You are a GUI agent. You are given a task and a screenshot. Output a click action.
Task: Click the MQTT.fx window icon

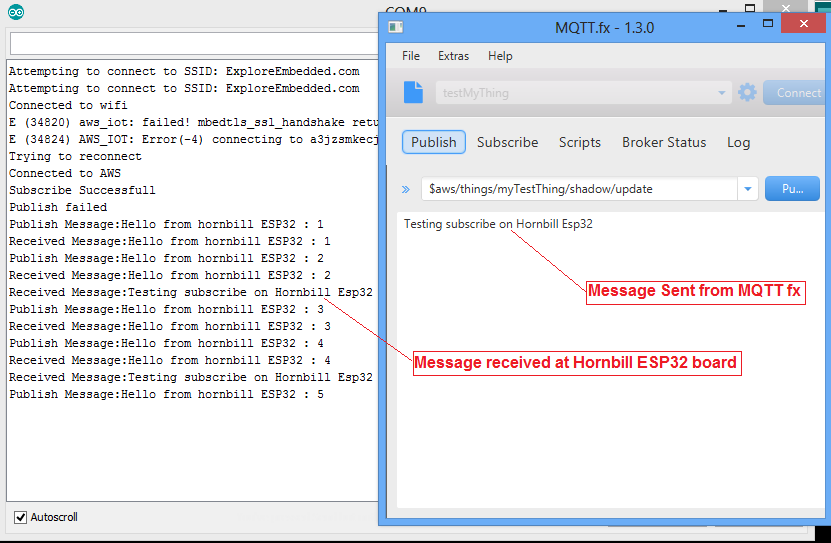pyautogui.click(x=395, y=27)
